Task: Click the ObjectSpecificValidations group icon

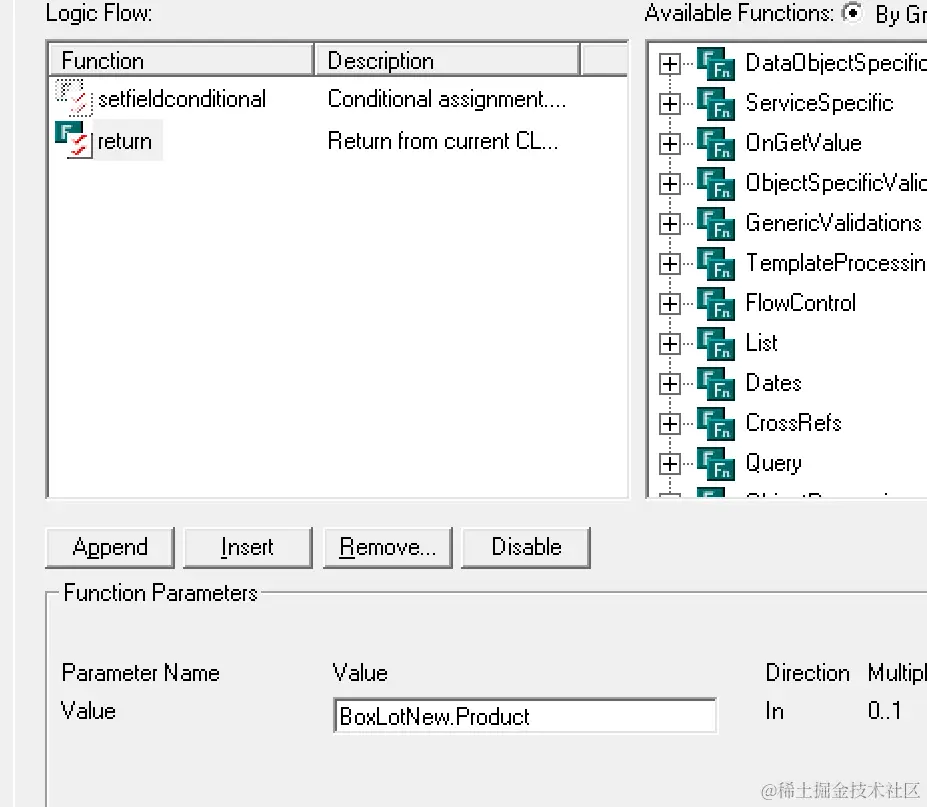Action: [x=715, y=183]
